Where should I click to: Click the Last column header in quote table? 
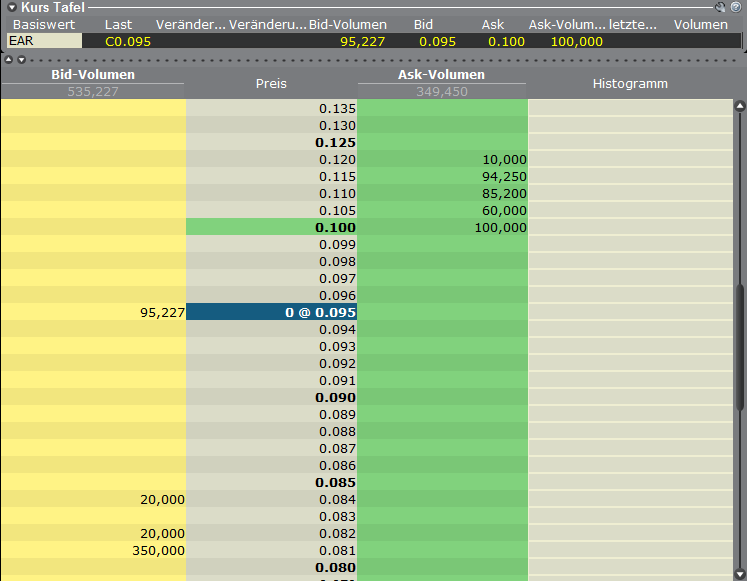(x=118, y=24)
